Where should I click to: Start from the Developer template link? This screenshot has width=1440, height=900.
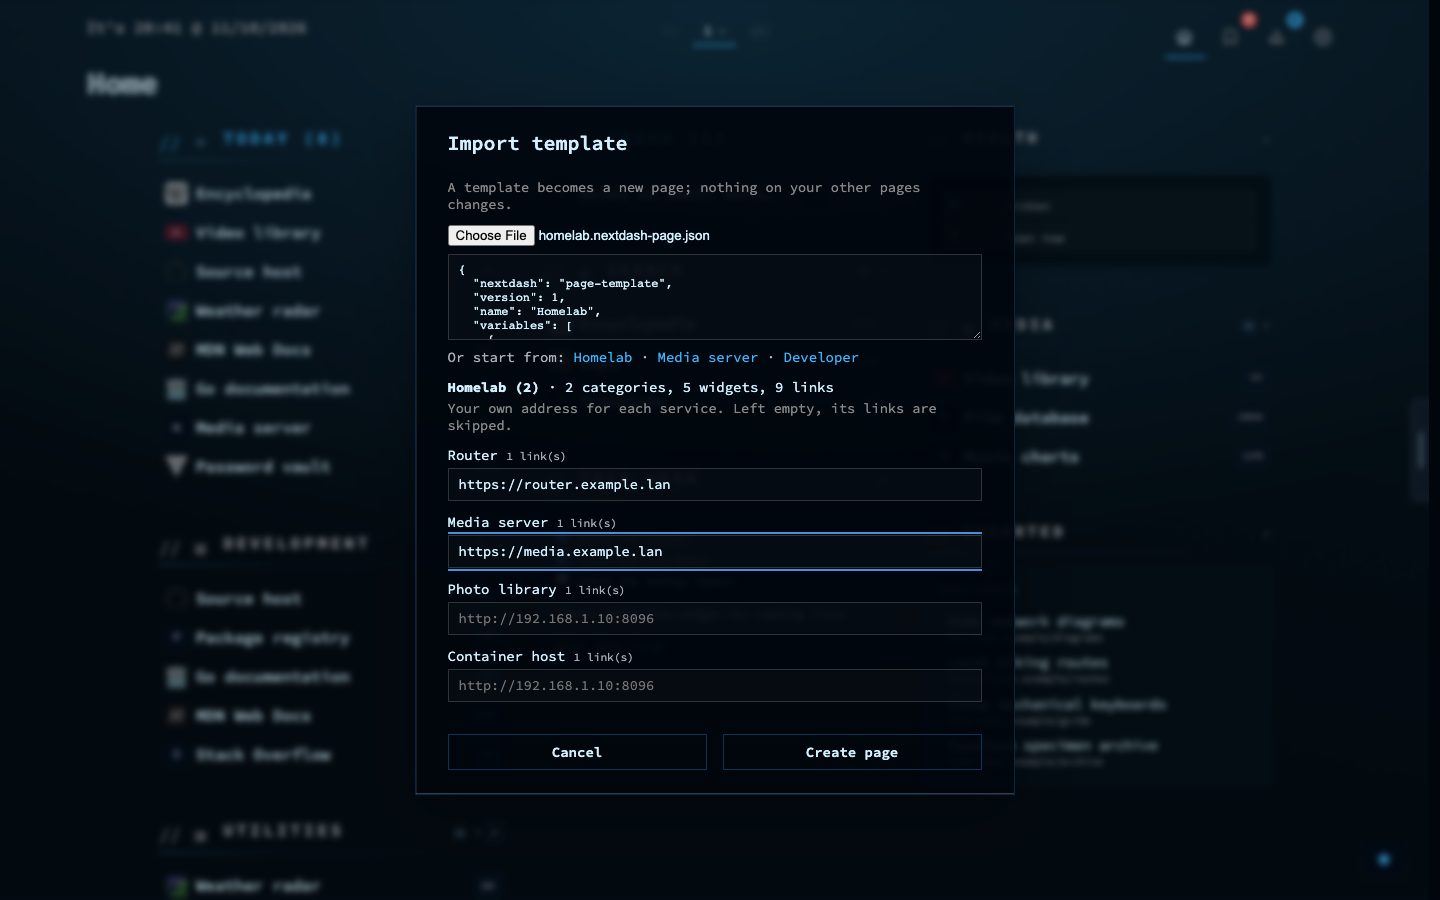pos(821,357)
